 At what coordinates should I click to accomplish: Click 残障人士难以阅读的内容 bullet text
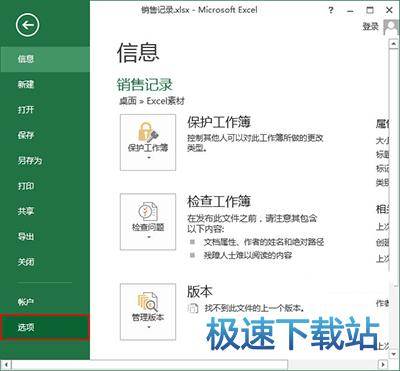[248, 256]
